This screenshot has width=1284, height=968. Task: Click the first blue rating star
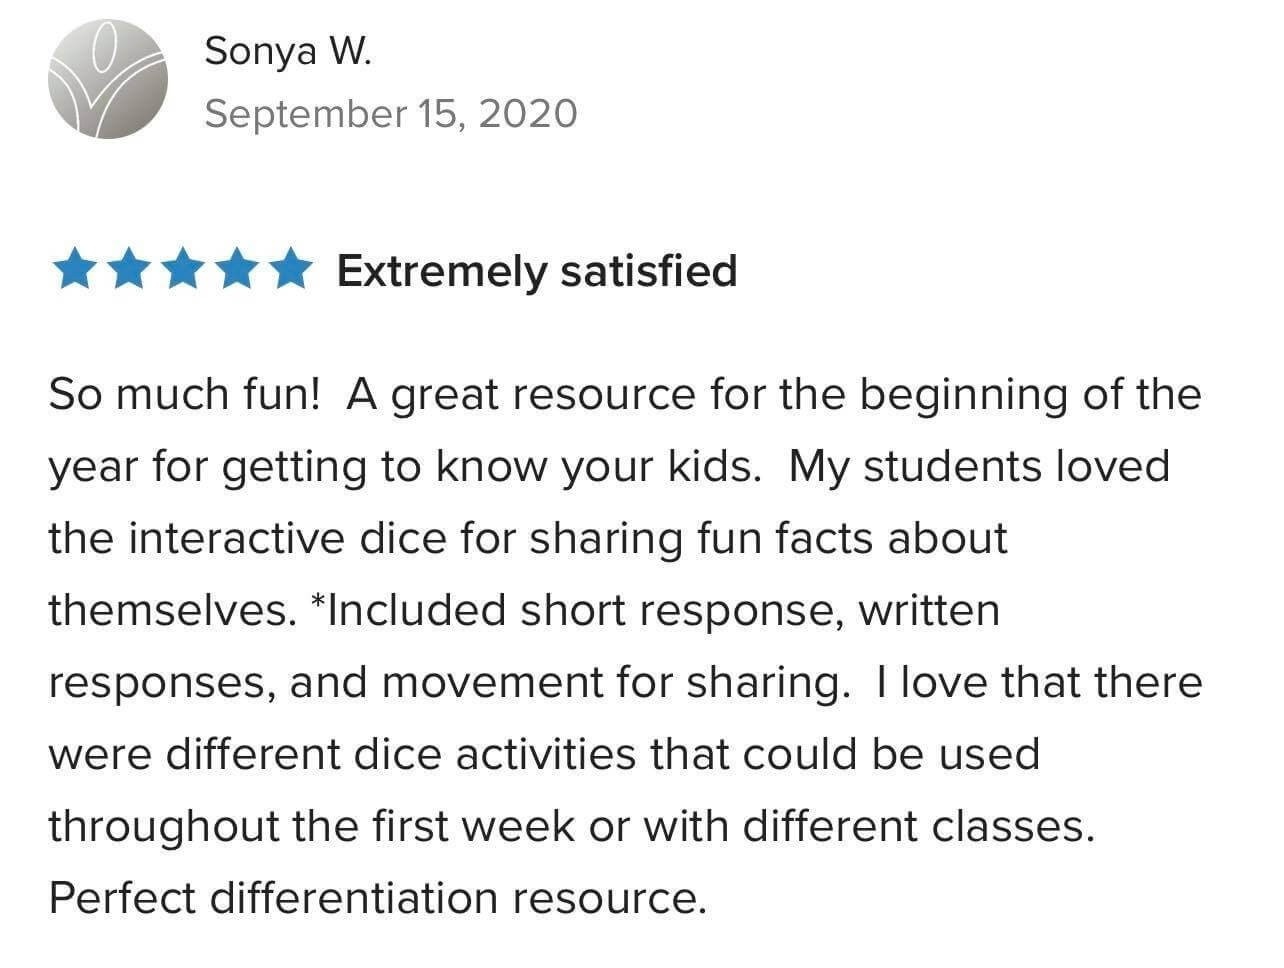tap(74, 271)
